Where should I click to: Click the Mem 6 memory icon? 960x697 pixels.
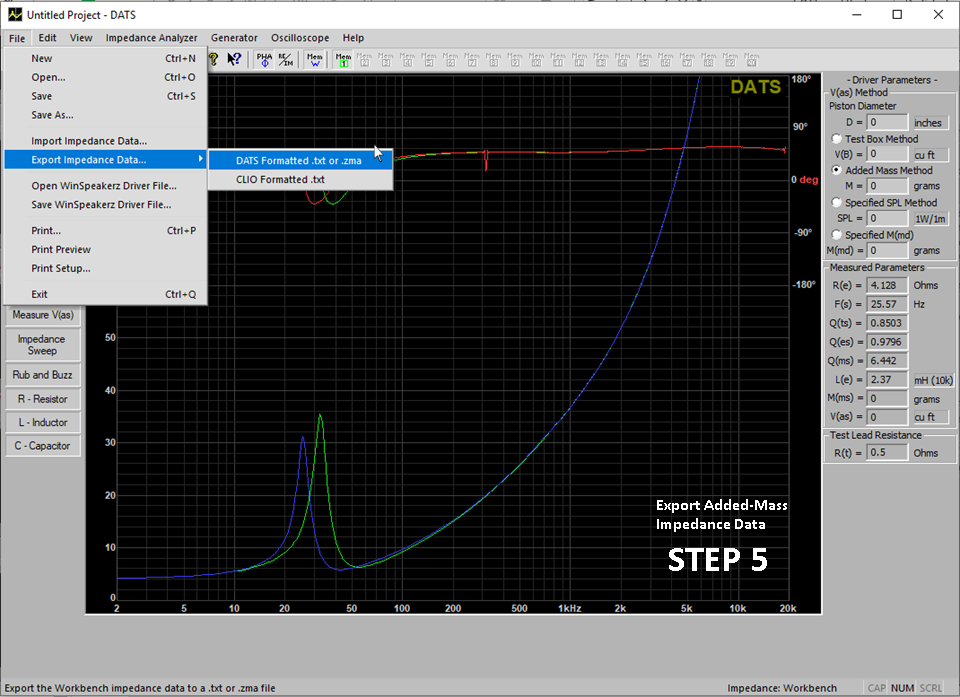(451, 59)
